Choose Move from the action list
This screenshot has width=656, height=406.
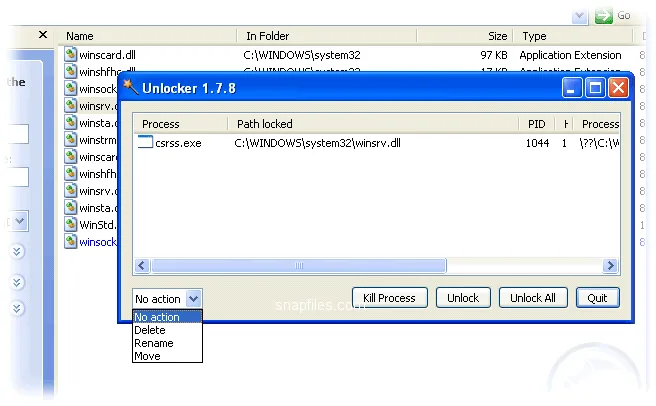tap(167, 356)
